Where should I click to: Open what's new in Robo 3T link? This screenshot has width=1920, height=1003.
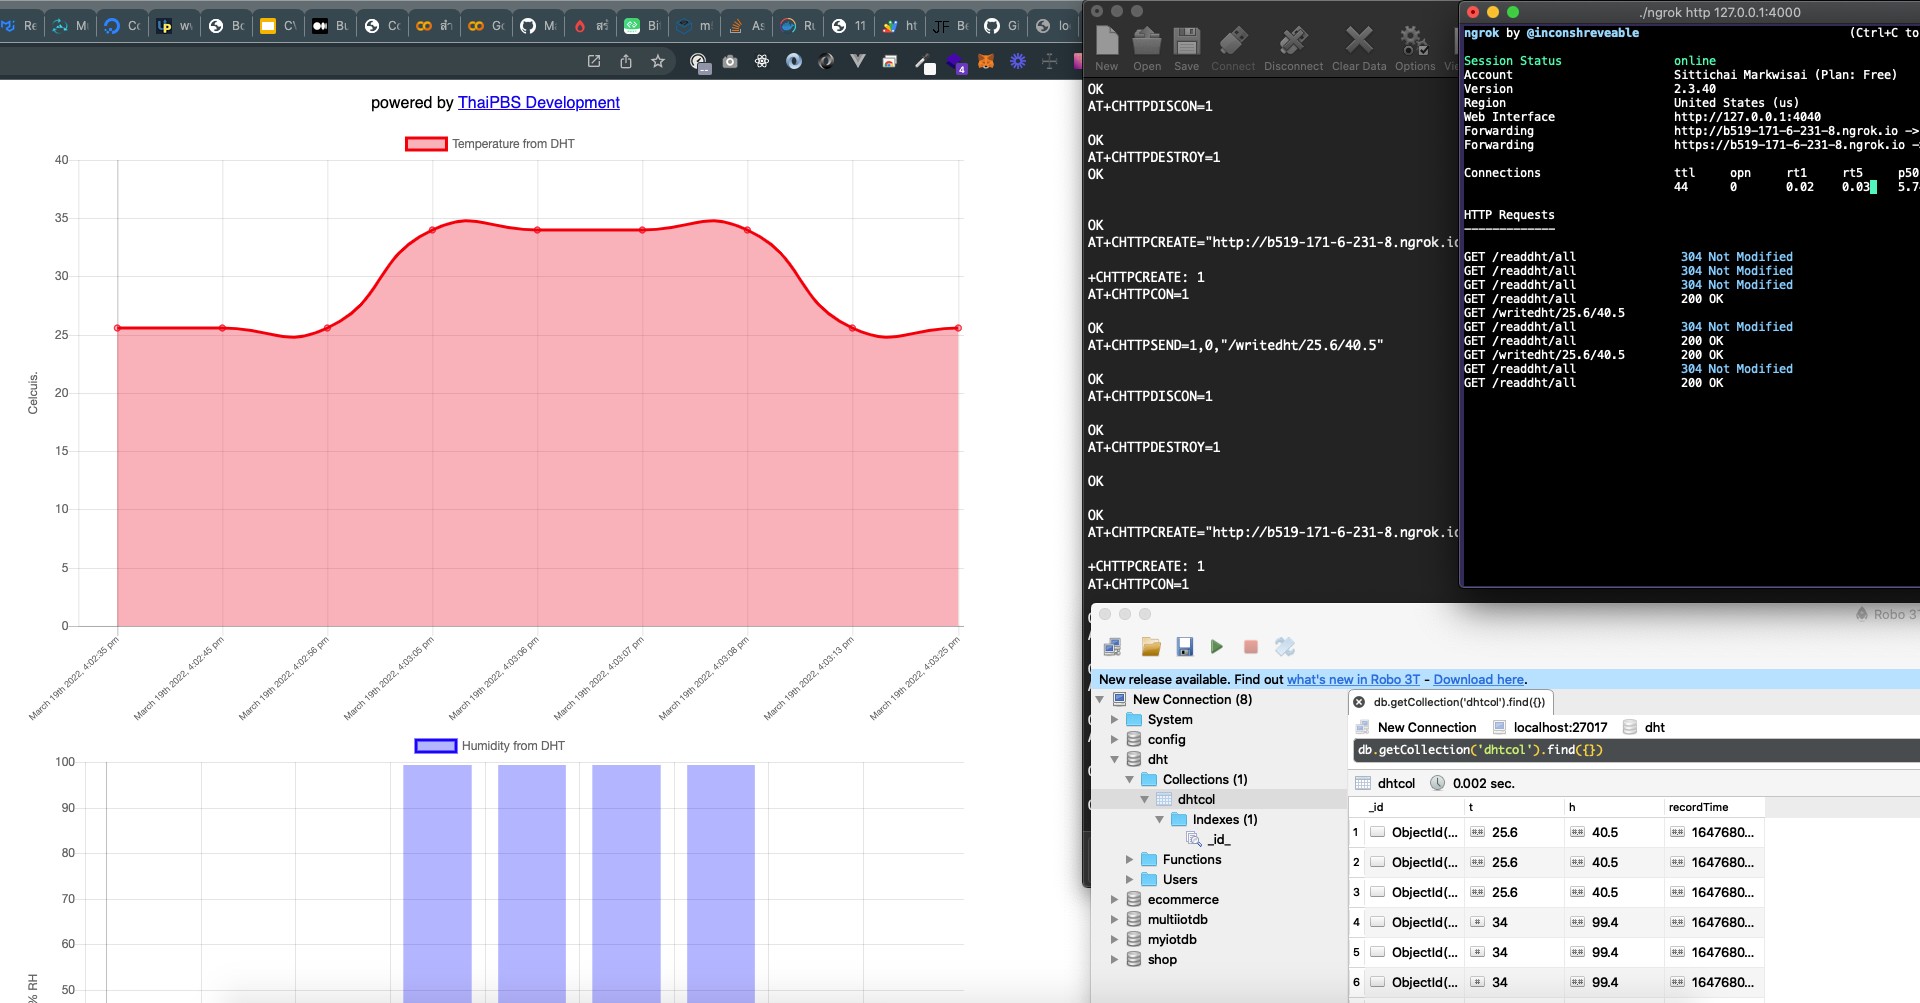(x=1353, y=679)
